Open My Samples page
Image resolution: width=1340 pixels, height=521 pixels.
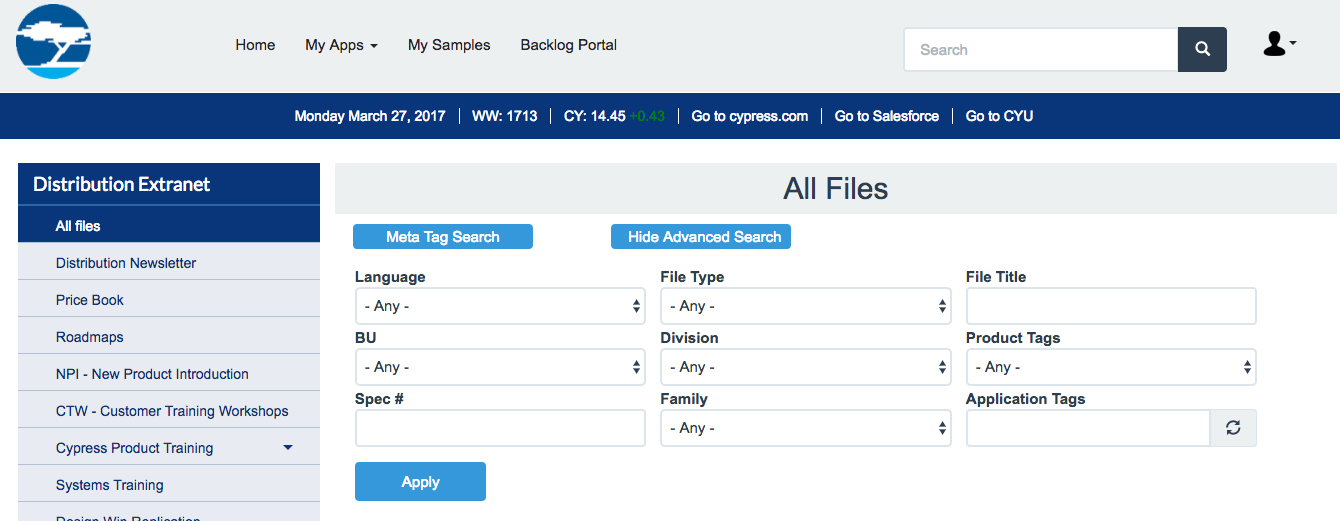(x=449, y=45)
